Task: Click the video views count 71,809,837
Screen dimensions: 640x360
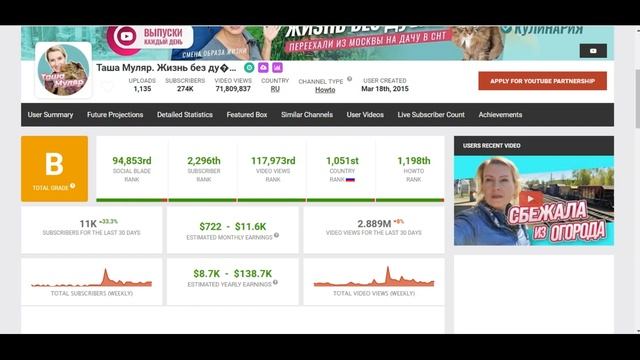Action: click(x=233, y=89)
